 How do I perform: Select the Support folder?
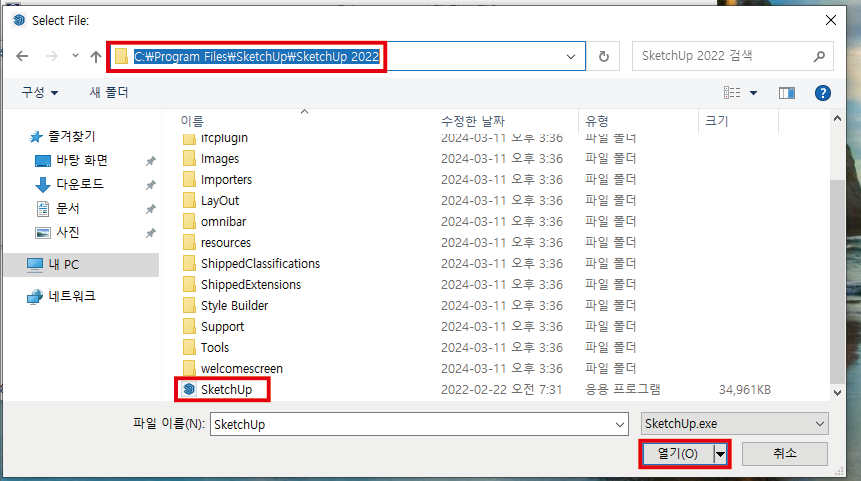coord(222,326)
